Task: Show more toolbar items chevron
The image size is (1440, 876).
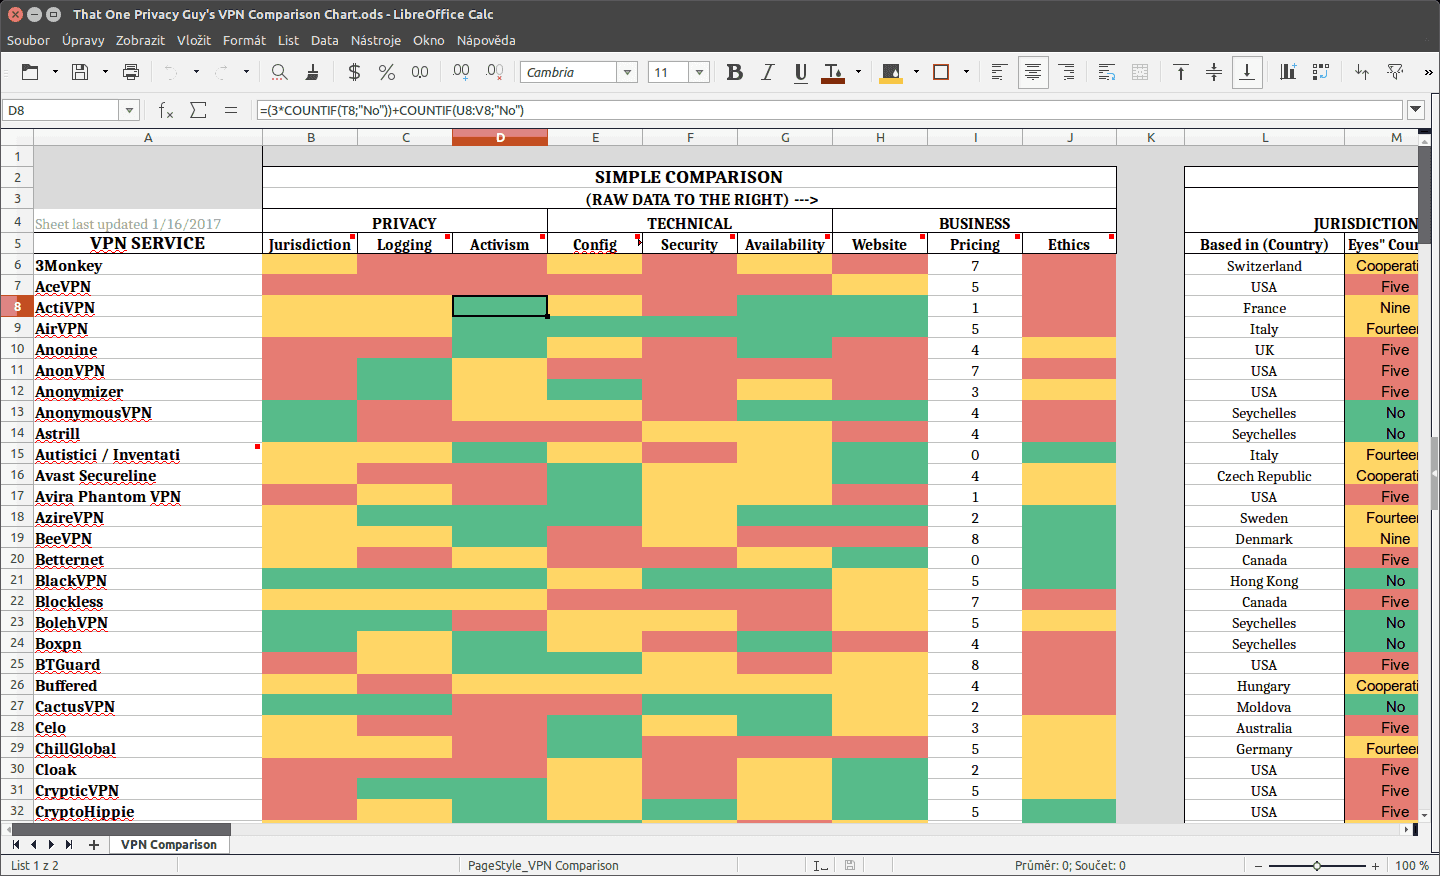Action: pyautogui.click(x=1428, y=72)
